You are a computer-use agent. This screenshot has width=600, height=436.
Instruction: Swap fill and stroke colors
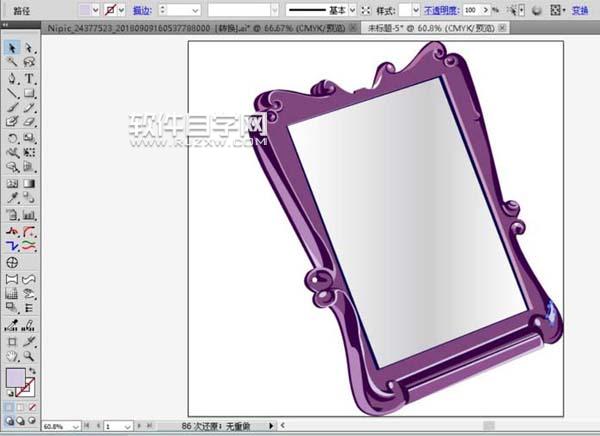[x=33, y=371]
